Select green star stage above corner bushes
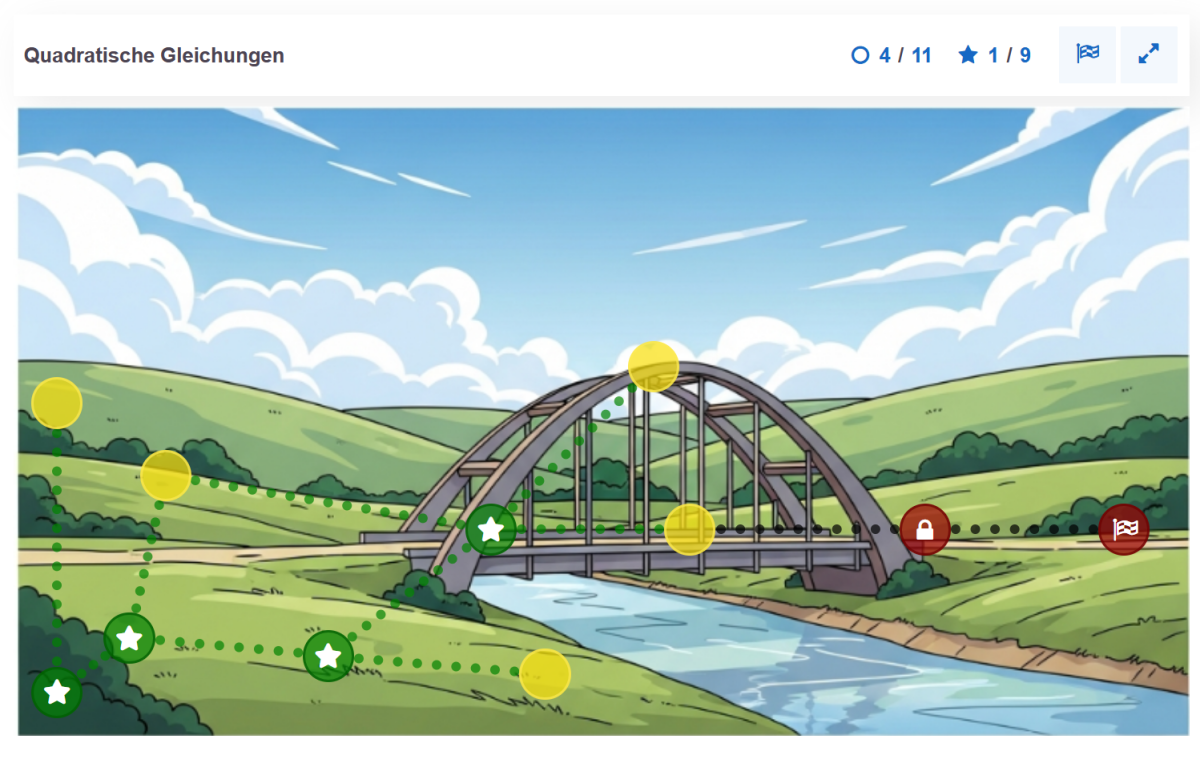 tap(129, 638)
